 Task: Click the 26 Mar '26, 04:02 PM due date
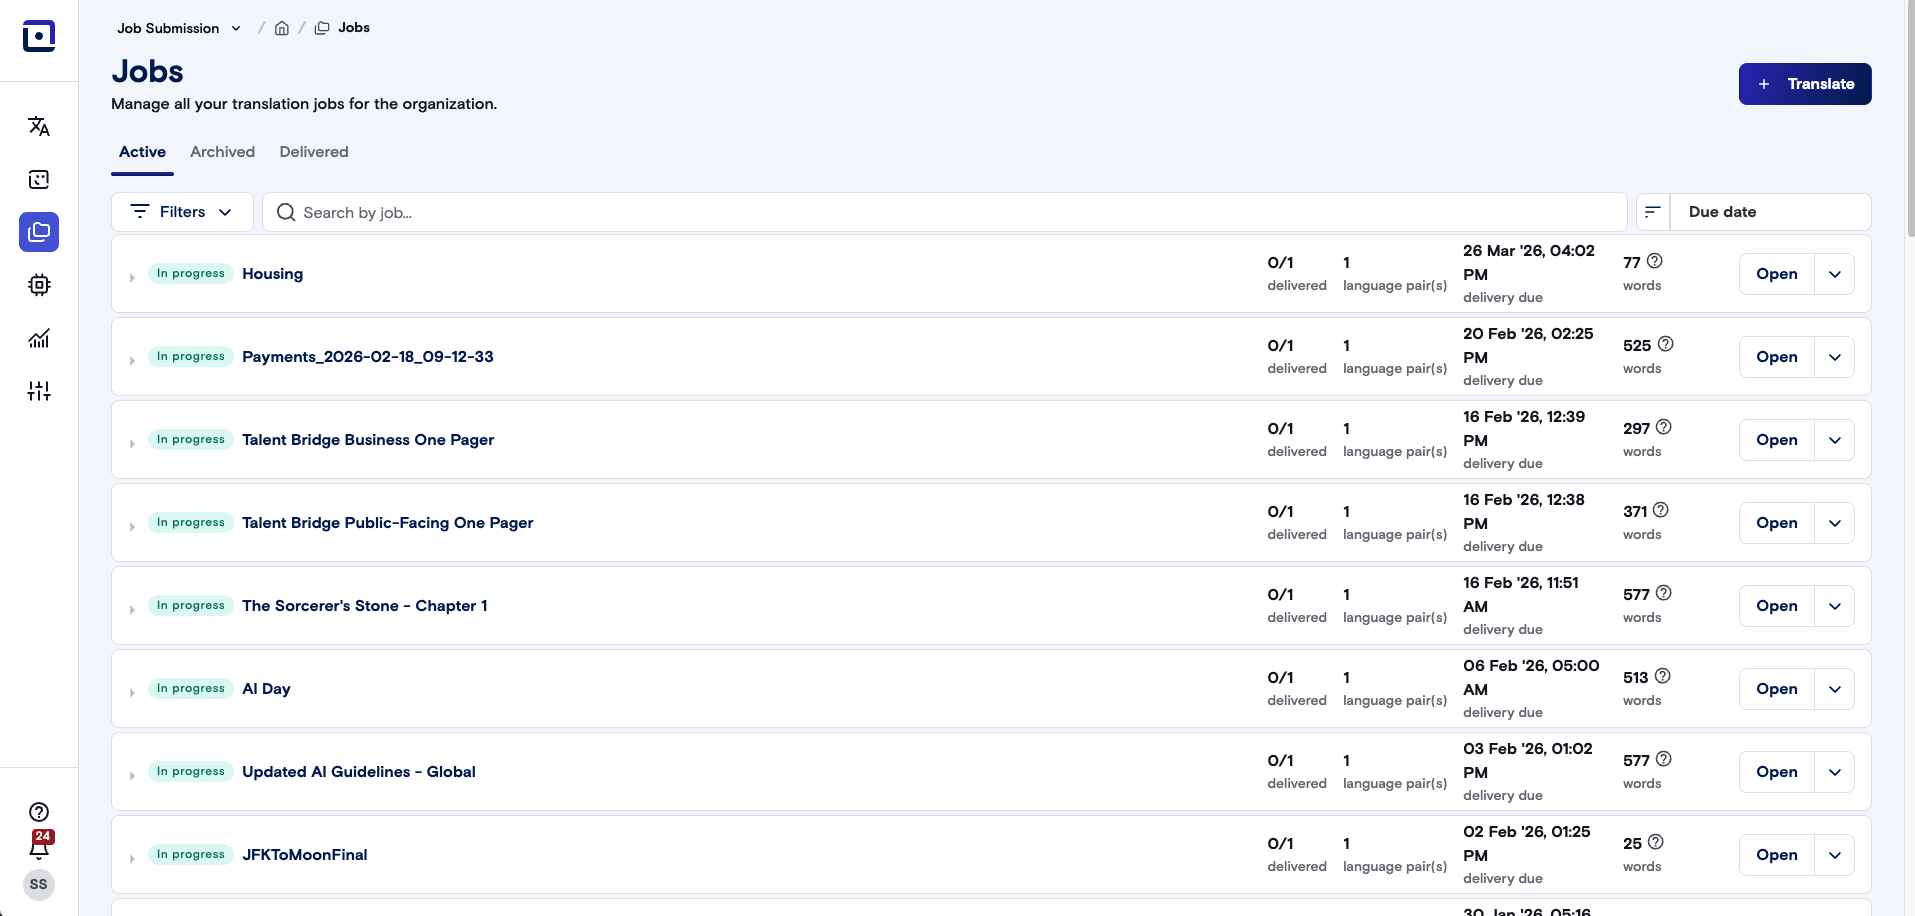[1529, 262]
